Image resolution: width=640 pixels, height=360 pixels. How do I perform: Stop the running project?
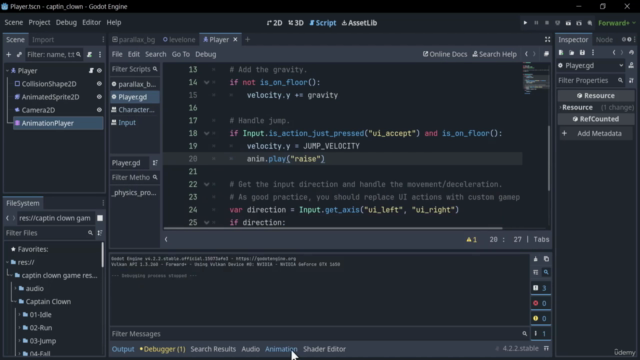pos(547,23)
